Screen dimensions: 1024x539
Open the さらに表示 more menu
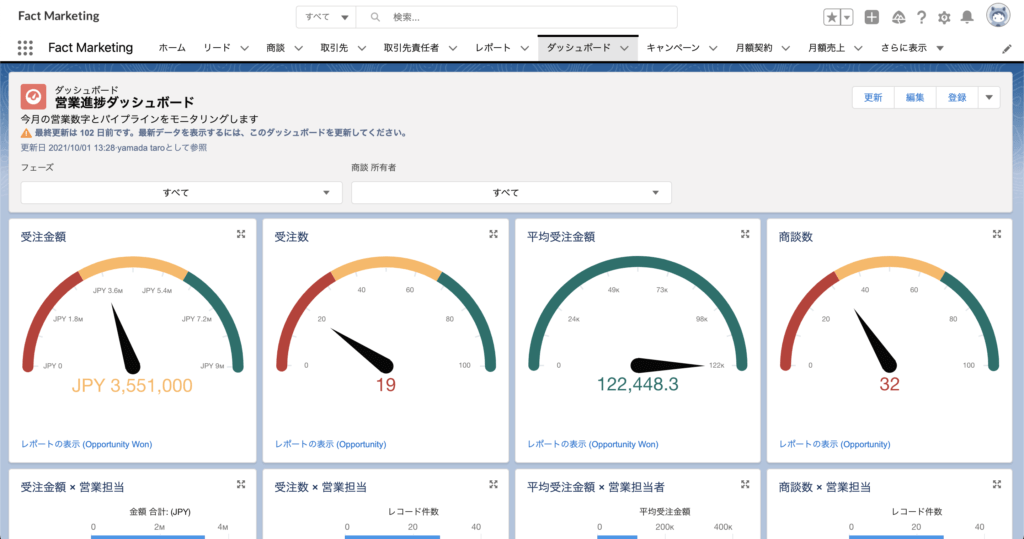click(912, 48)
